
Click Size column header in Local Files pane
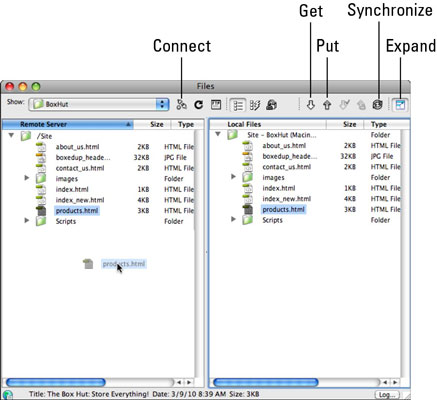(345, 124)
